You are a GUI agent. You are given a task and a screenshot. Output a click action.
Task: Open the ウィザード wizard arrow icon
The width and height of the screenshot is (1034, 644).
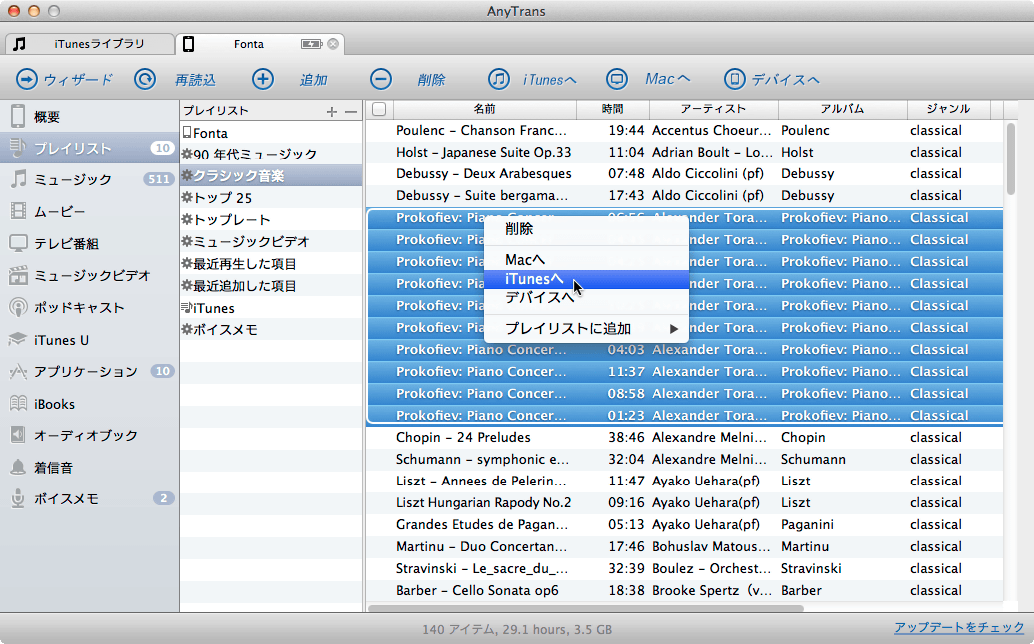pyautogui.click(x=27, y=80)
